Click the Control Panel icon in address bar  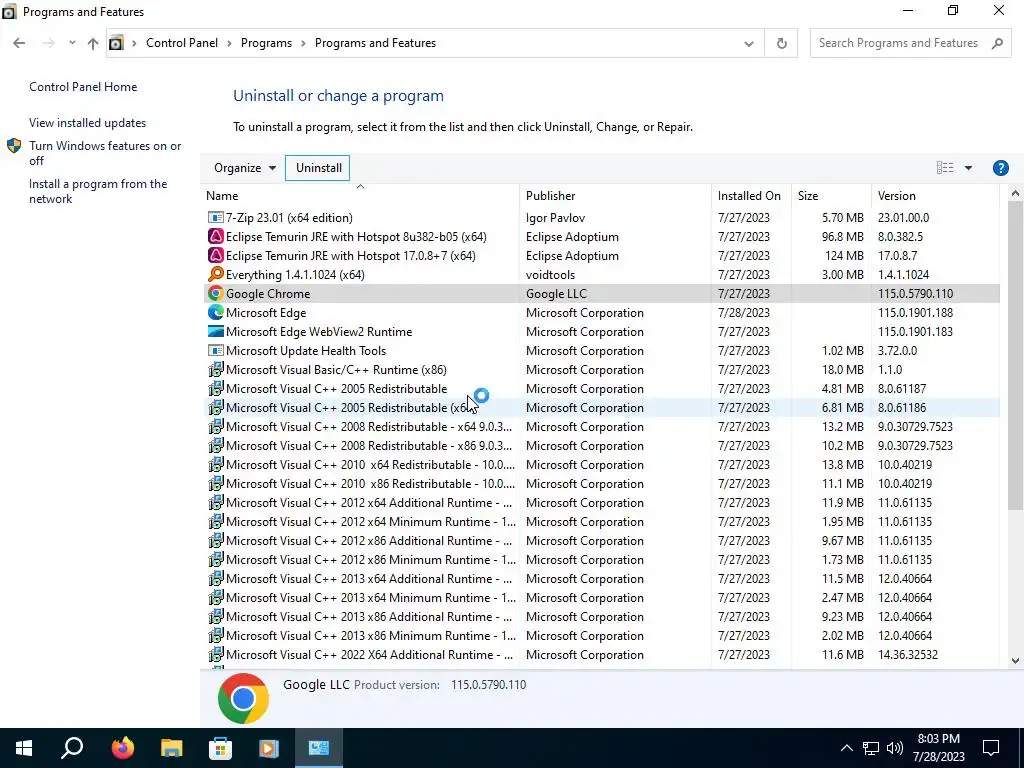tap(116, 43)
